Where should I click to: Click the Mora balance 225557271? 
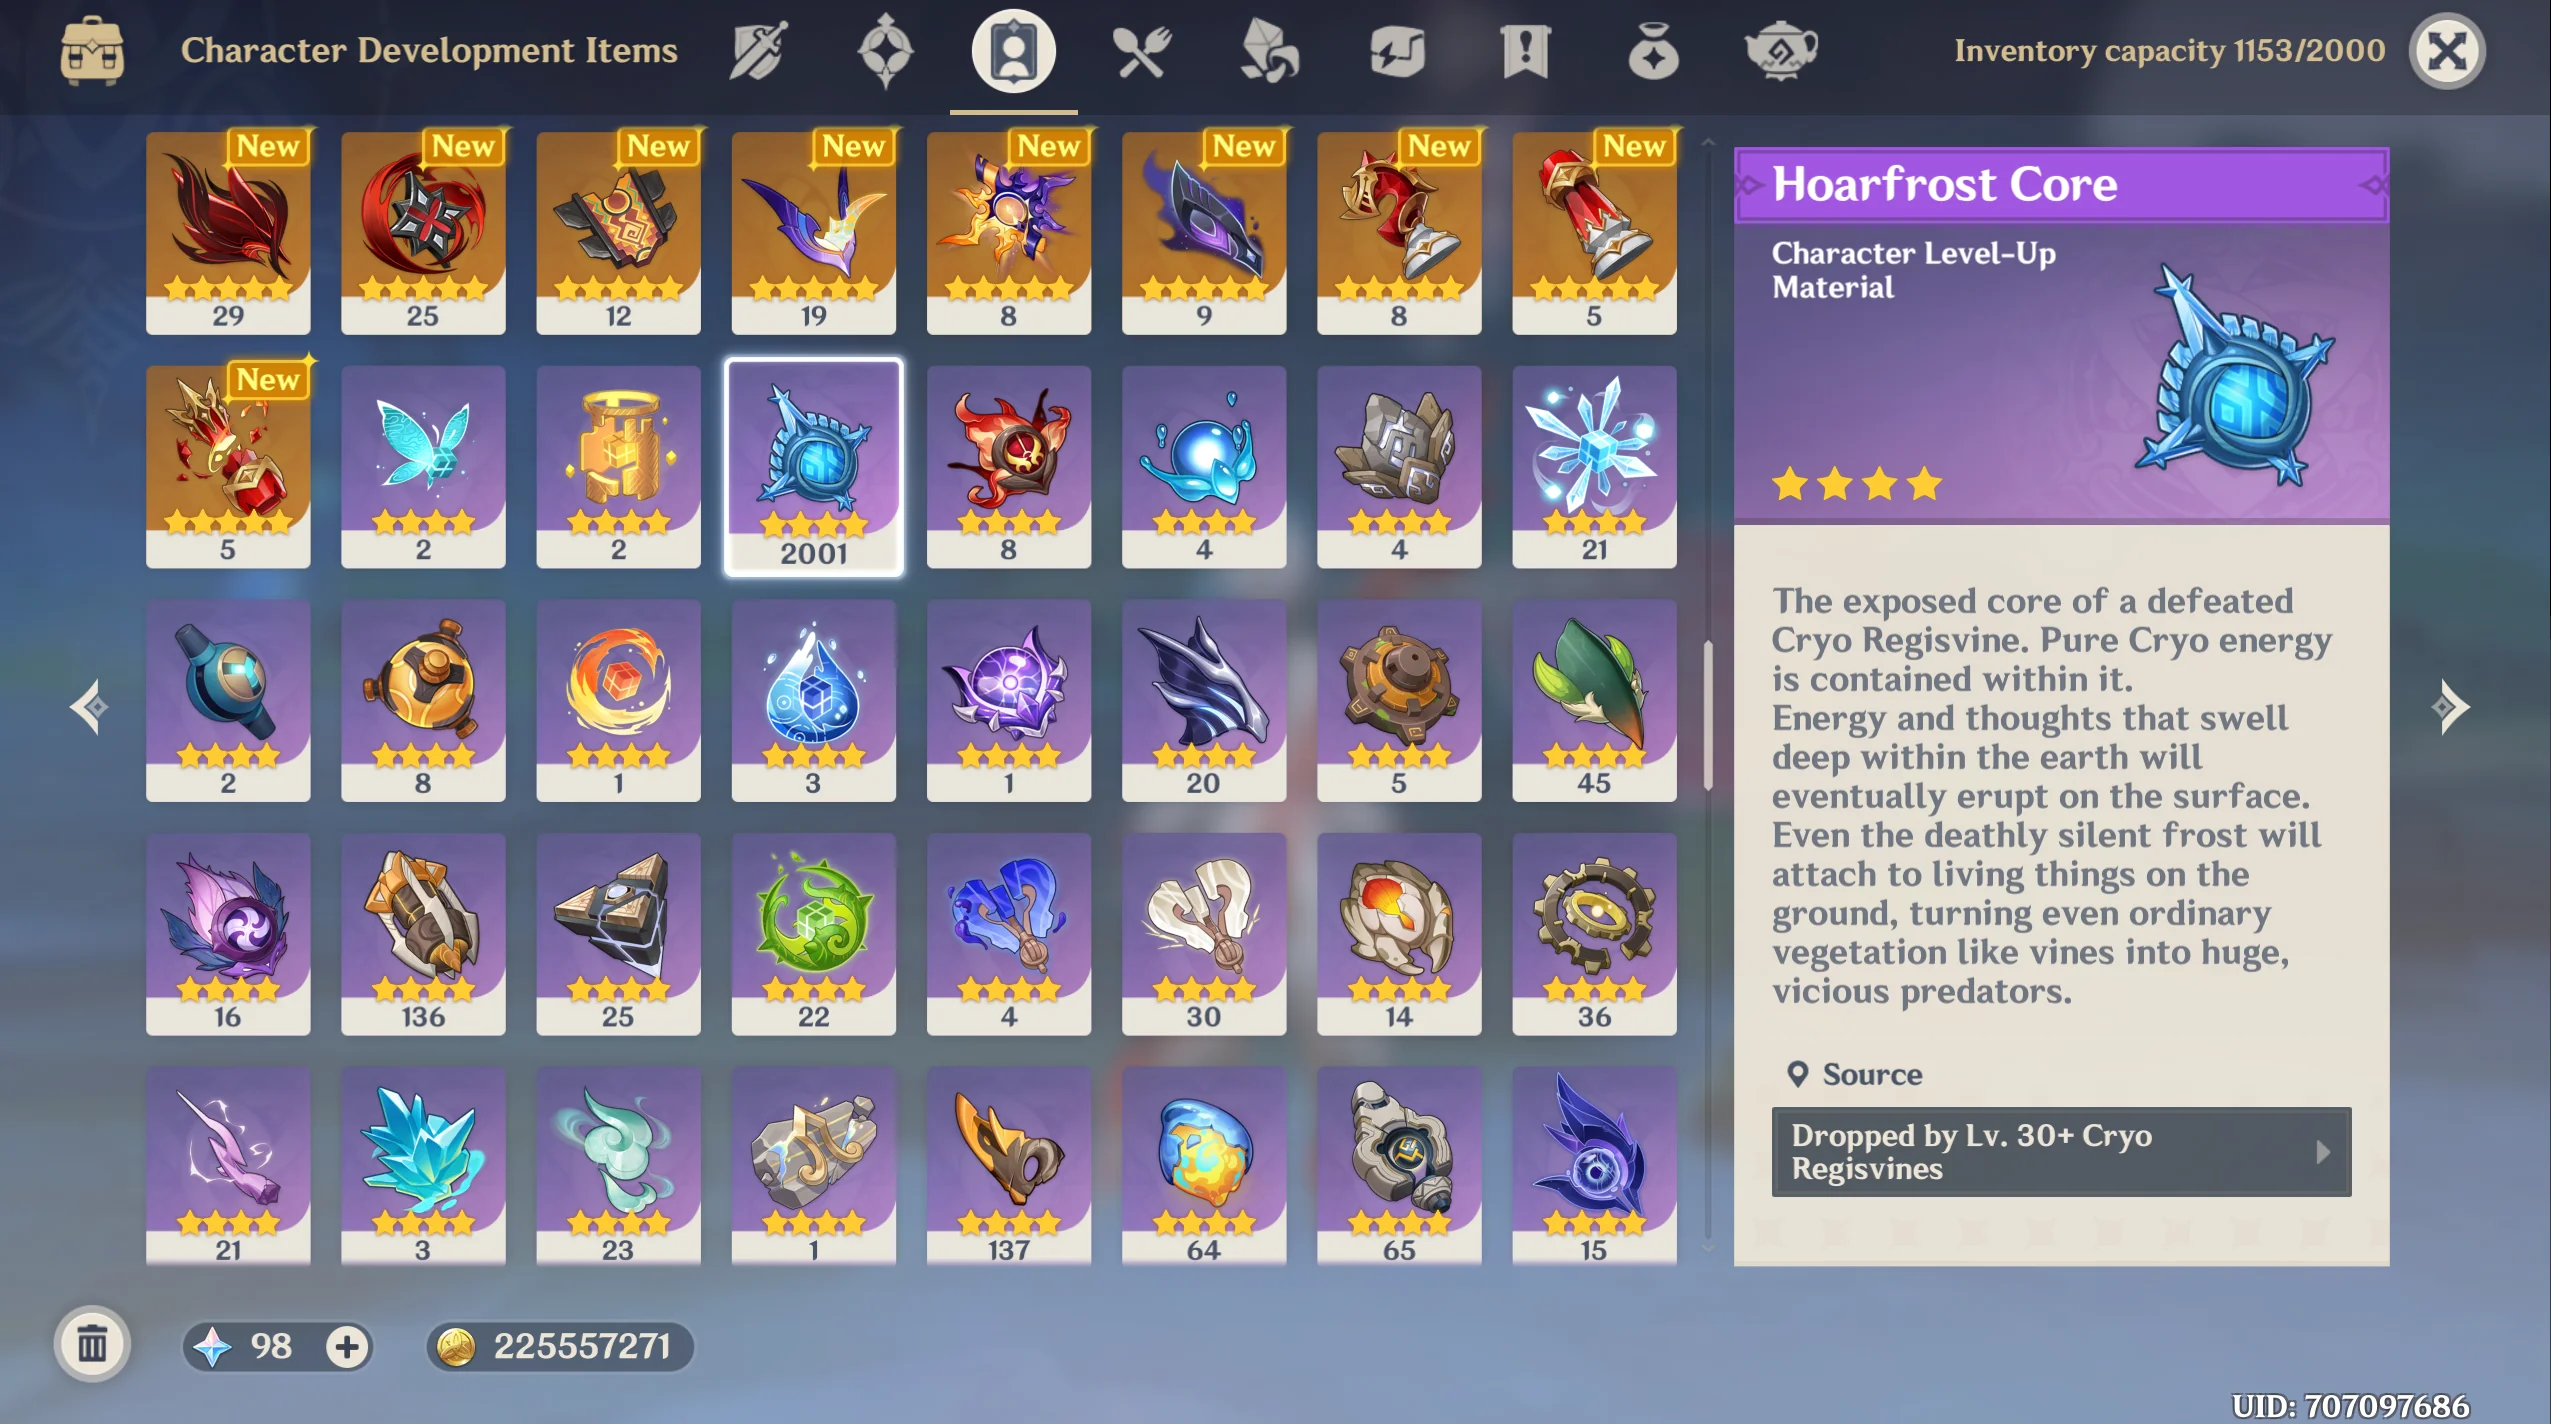coord(560,1346)
